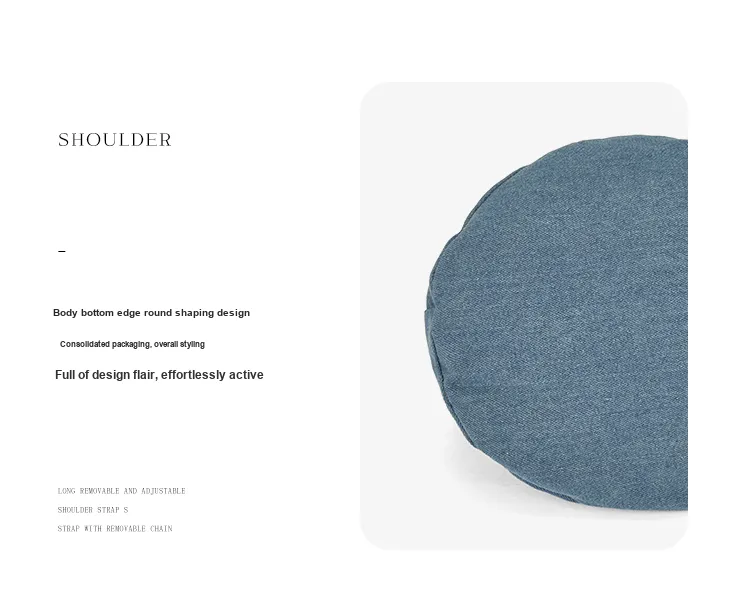
Task: Click the small dash below the heading
Action: 62,251
